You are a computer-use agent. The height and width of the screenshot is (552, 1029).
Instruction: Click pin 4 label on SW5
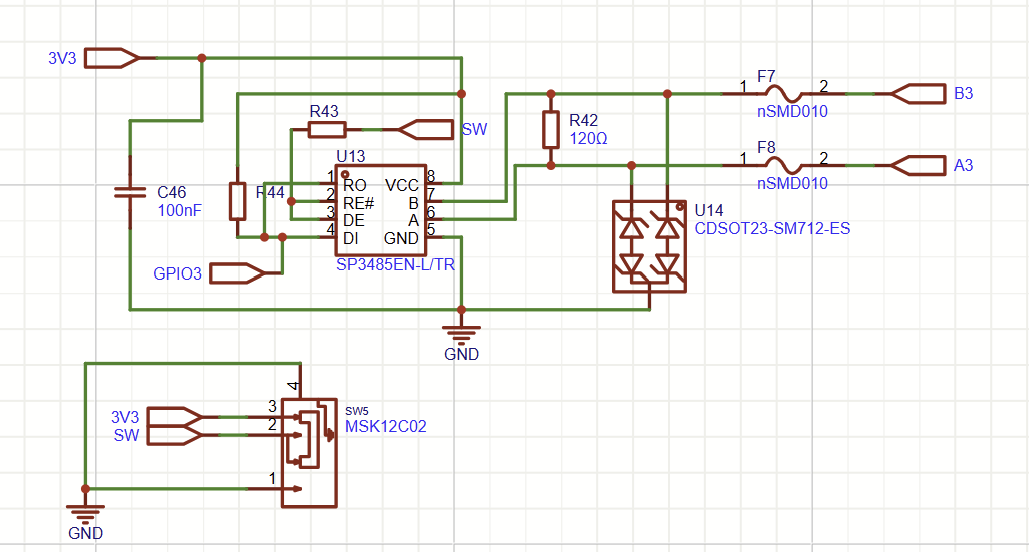click(x=293, y=386)
